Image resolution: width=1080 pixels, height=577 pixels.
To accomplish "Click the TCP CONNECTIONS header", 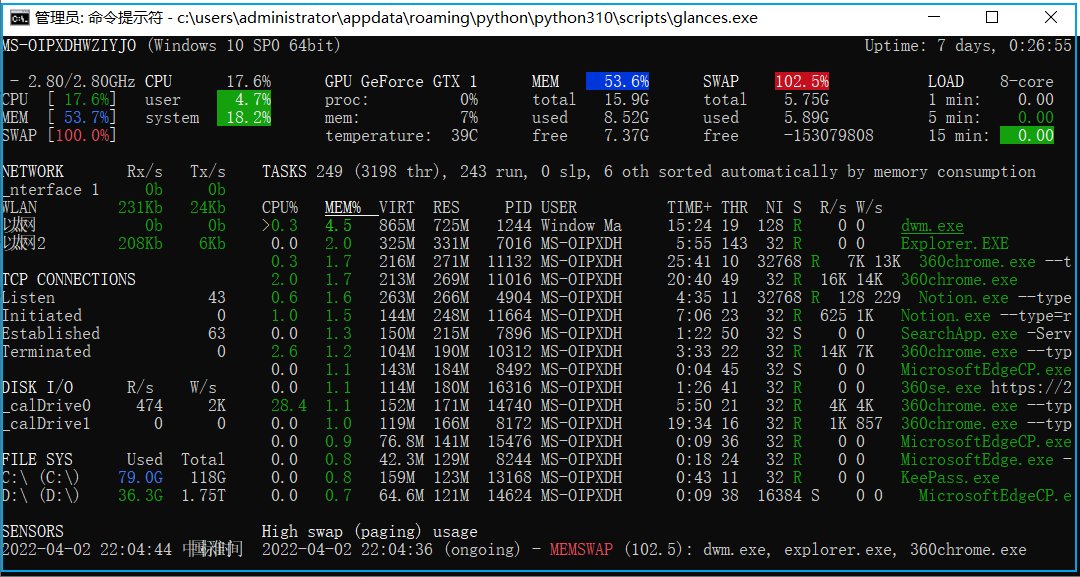I will tap(69, 280).
